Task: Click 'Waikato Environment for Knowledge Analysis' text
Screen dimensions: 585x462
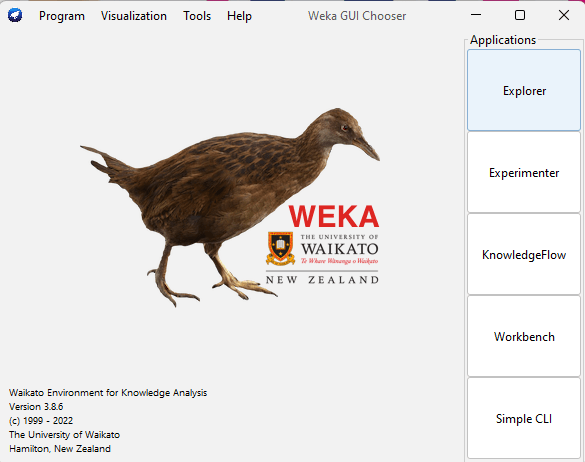Action: click(108, 393)
